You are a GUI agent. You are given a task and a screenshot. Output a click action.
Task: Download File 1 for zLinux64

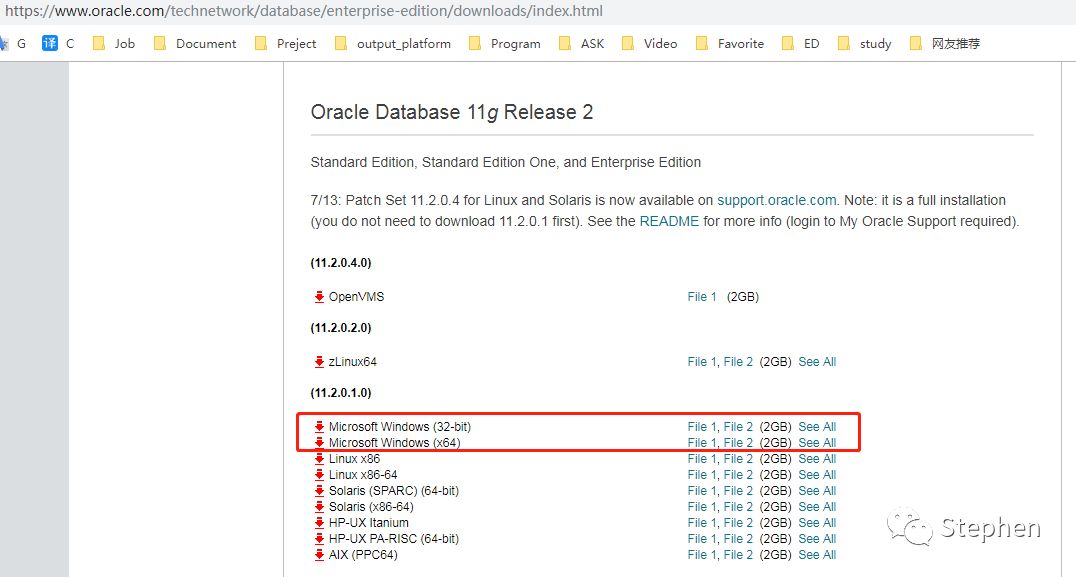click(x=702, y=362)
